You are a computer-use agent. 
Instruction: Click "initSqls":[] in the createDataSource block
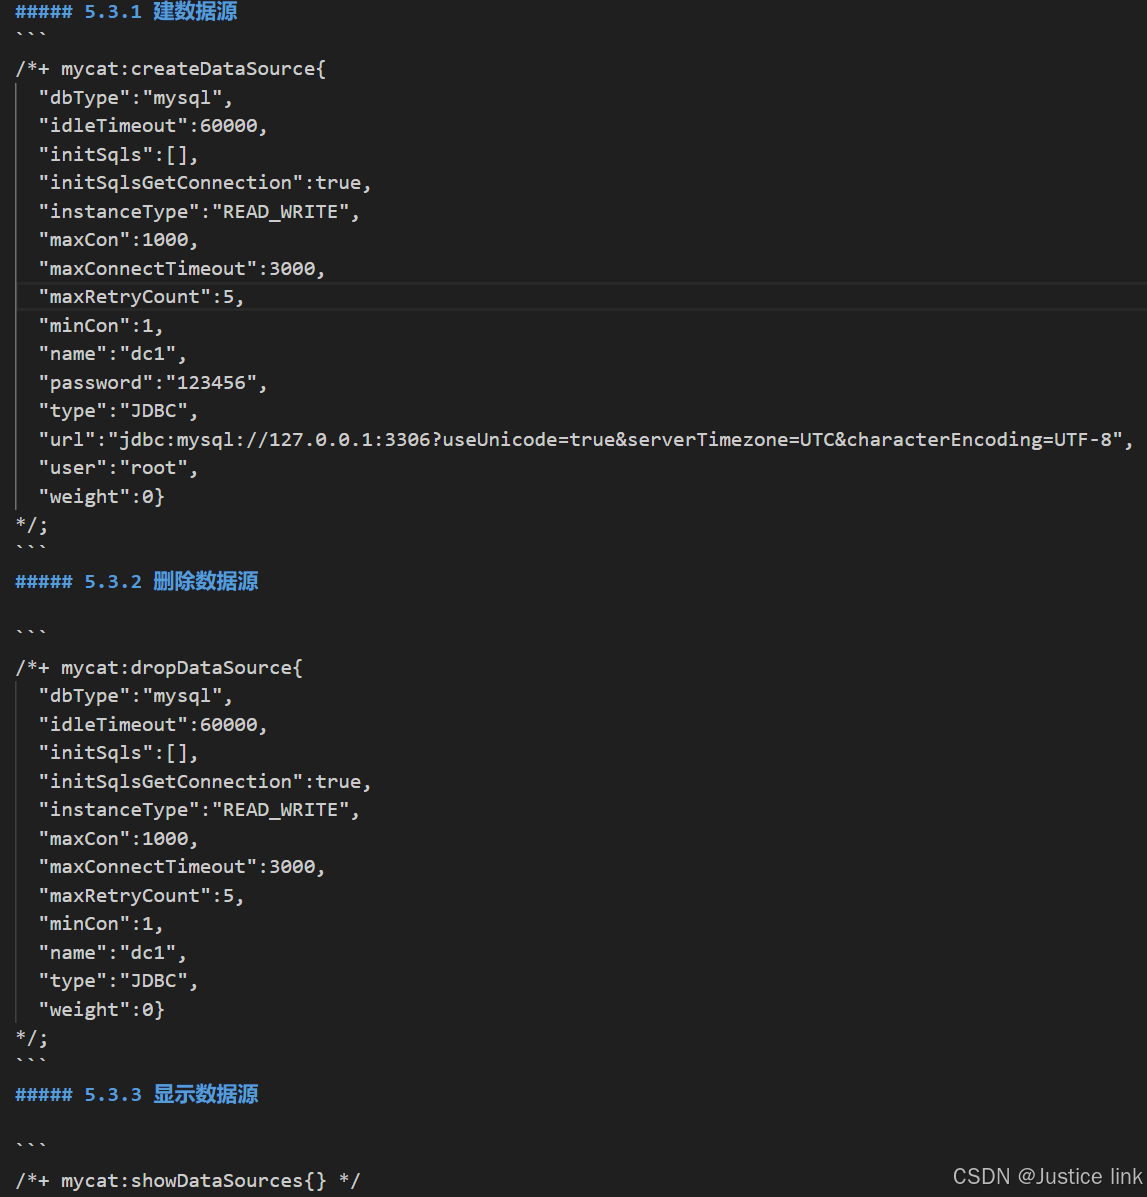pyautogui.click(x=118, y=155)
